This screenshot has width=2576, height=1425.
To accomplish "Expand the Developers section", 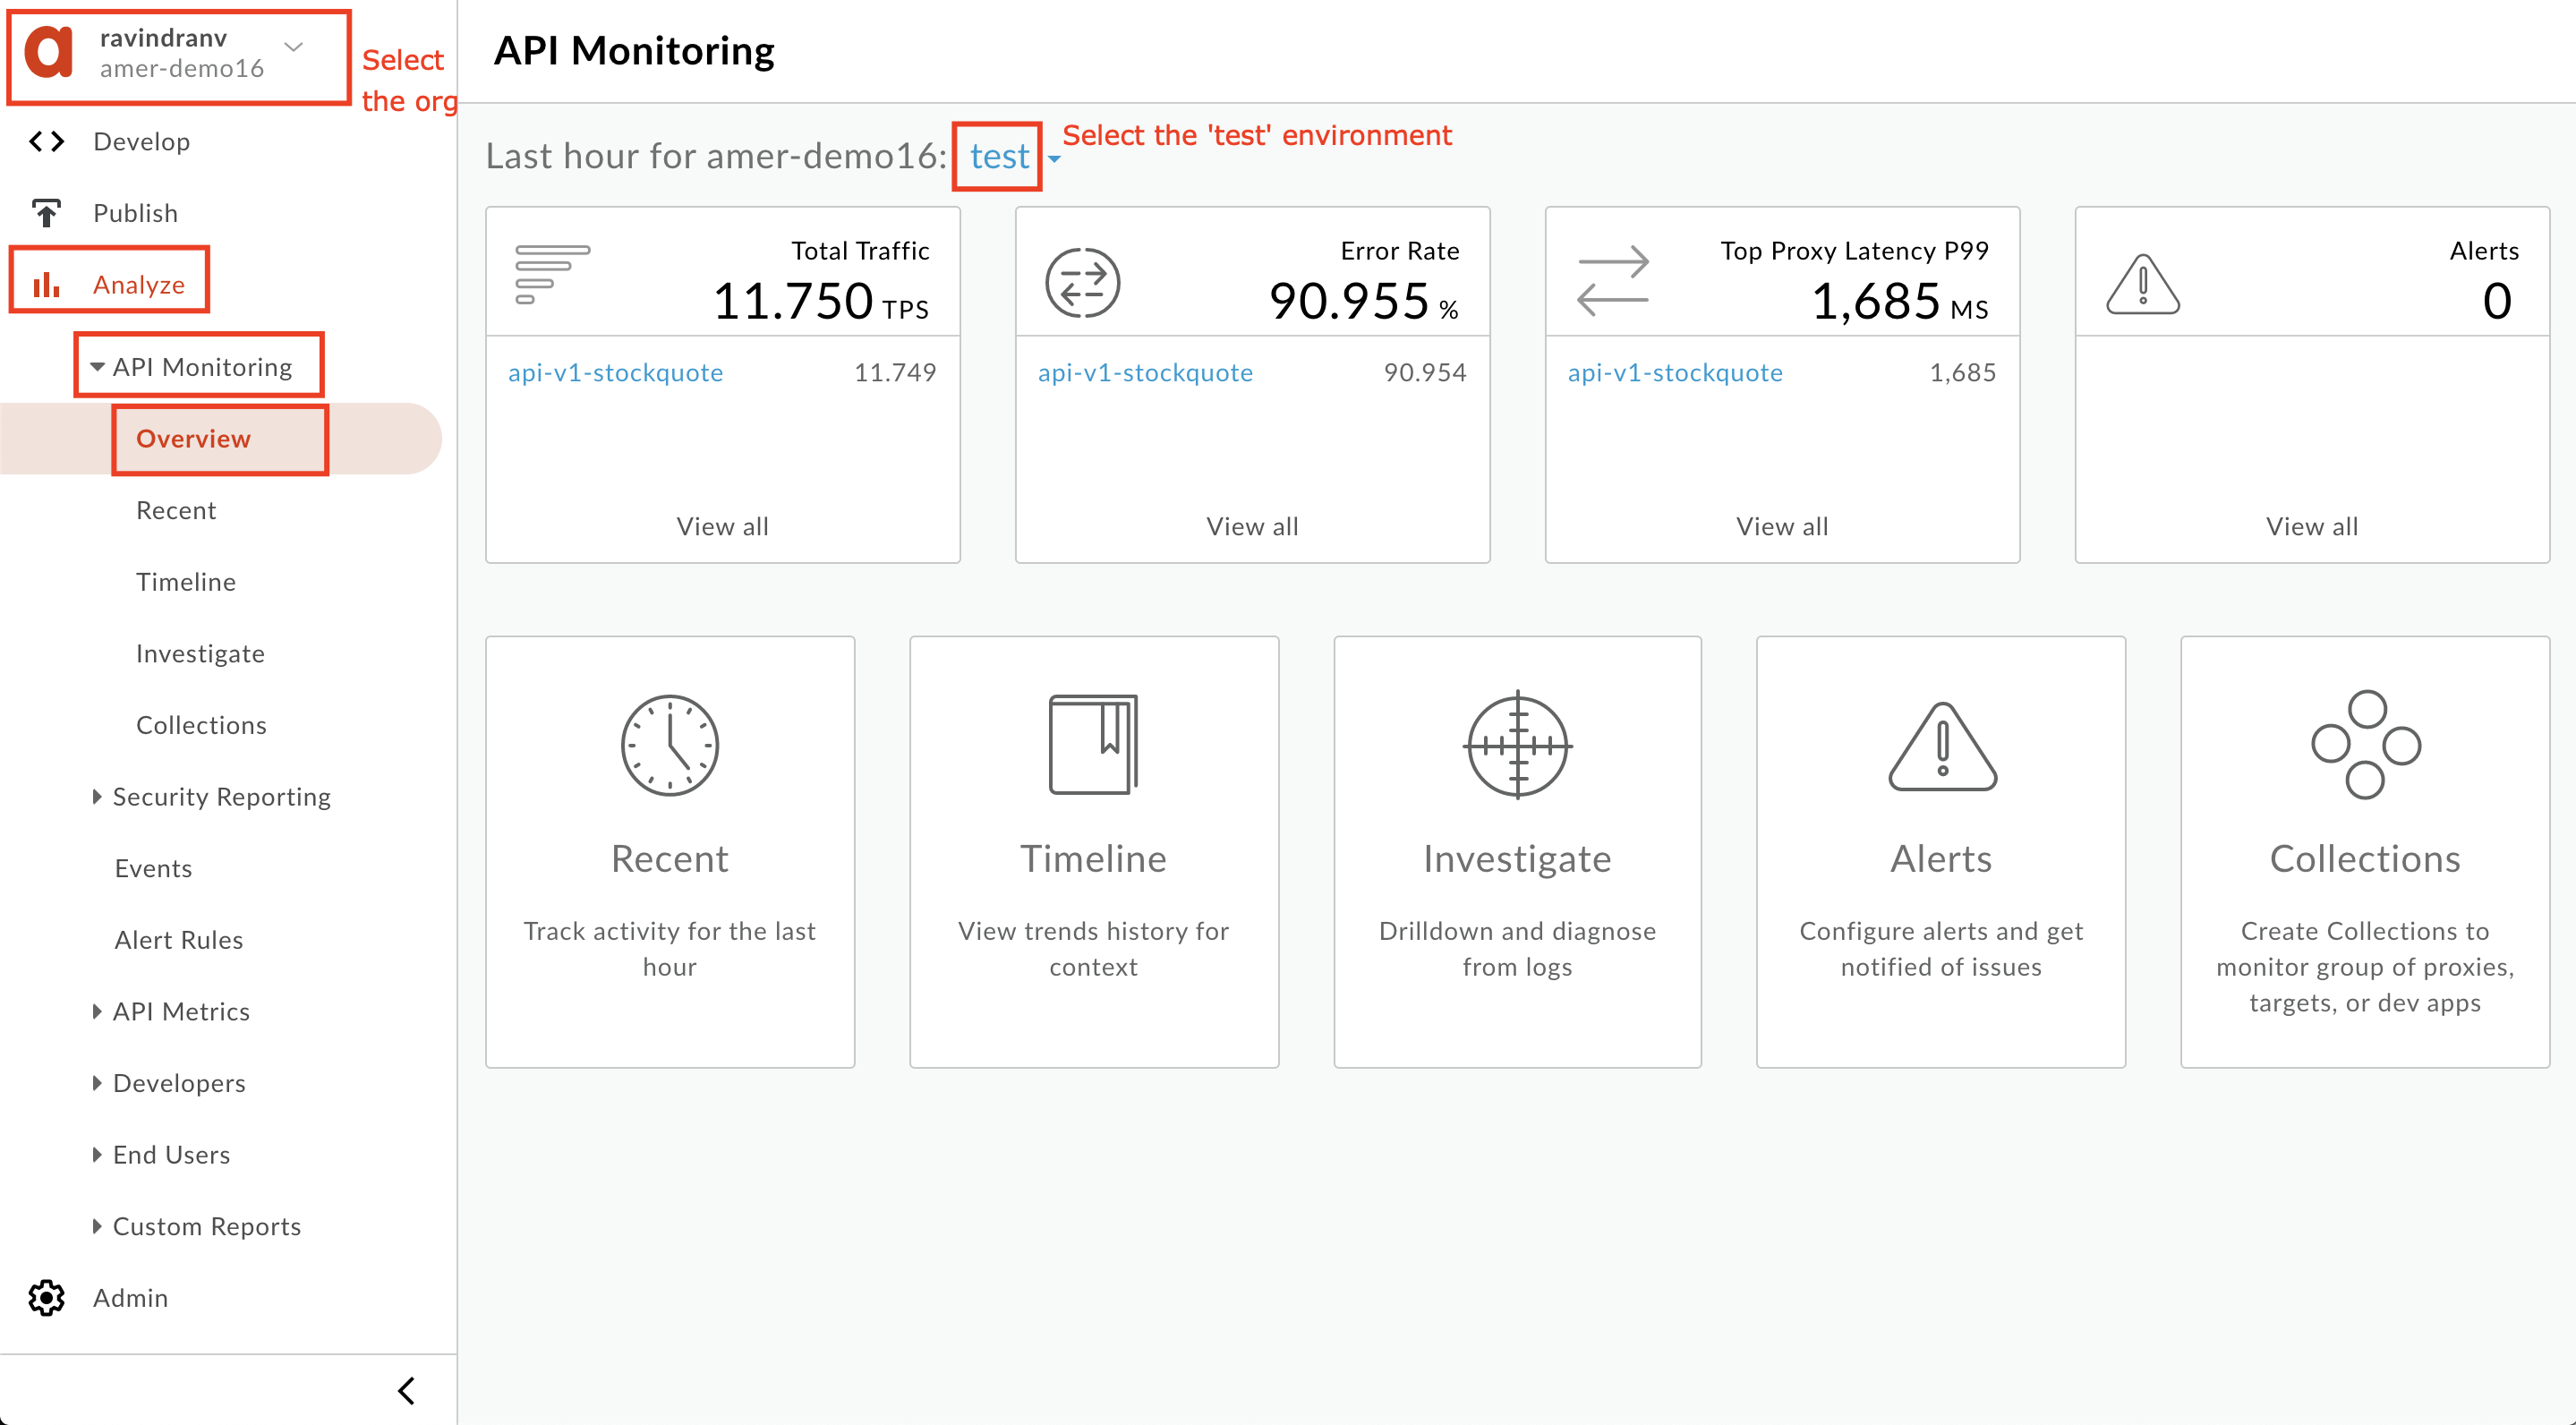I will [x=97, y=1083].
